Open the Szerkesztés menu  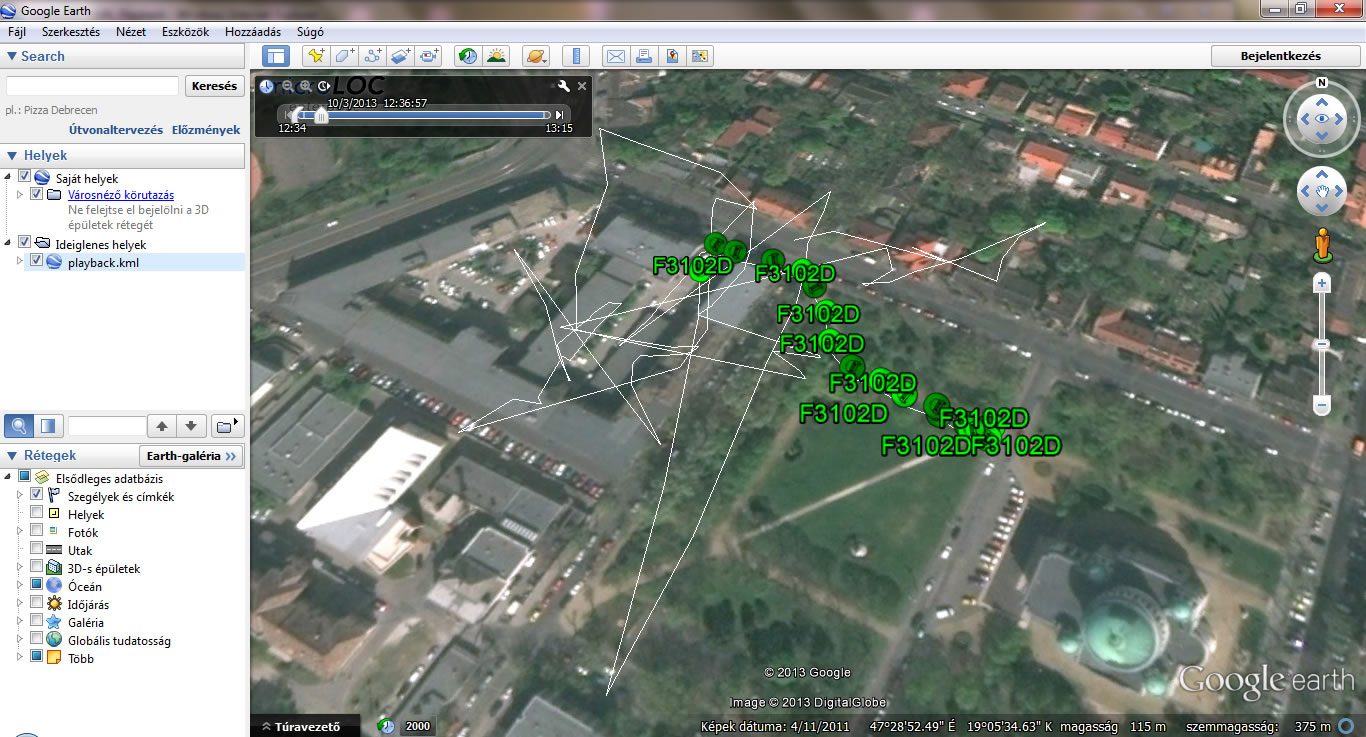click(x=71, y=32)
